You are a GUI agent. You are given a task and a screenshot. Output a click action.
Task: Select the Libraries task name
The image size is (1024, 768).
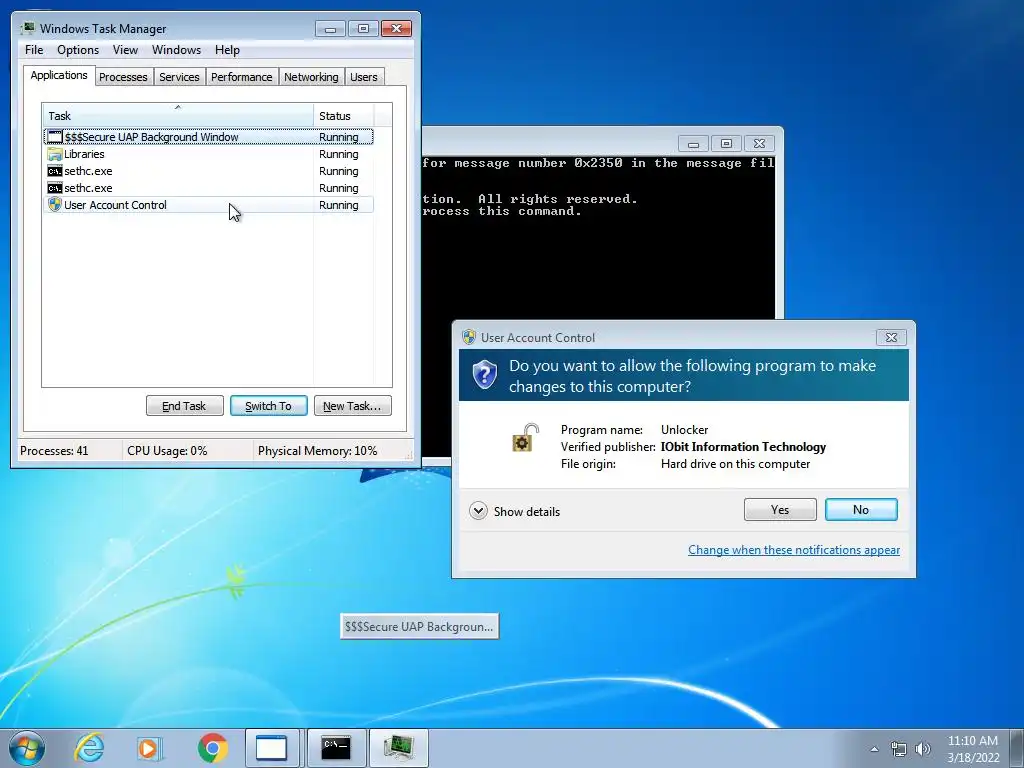point(84,154)
